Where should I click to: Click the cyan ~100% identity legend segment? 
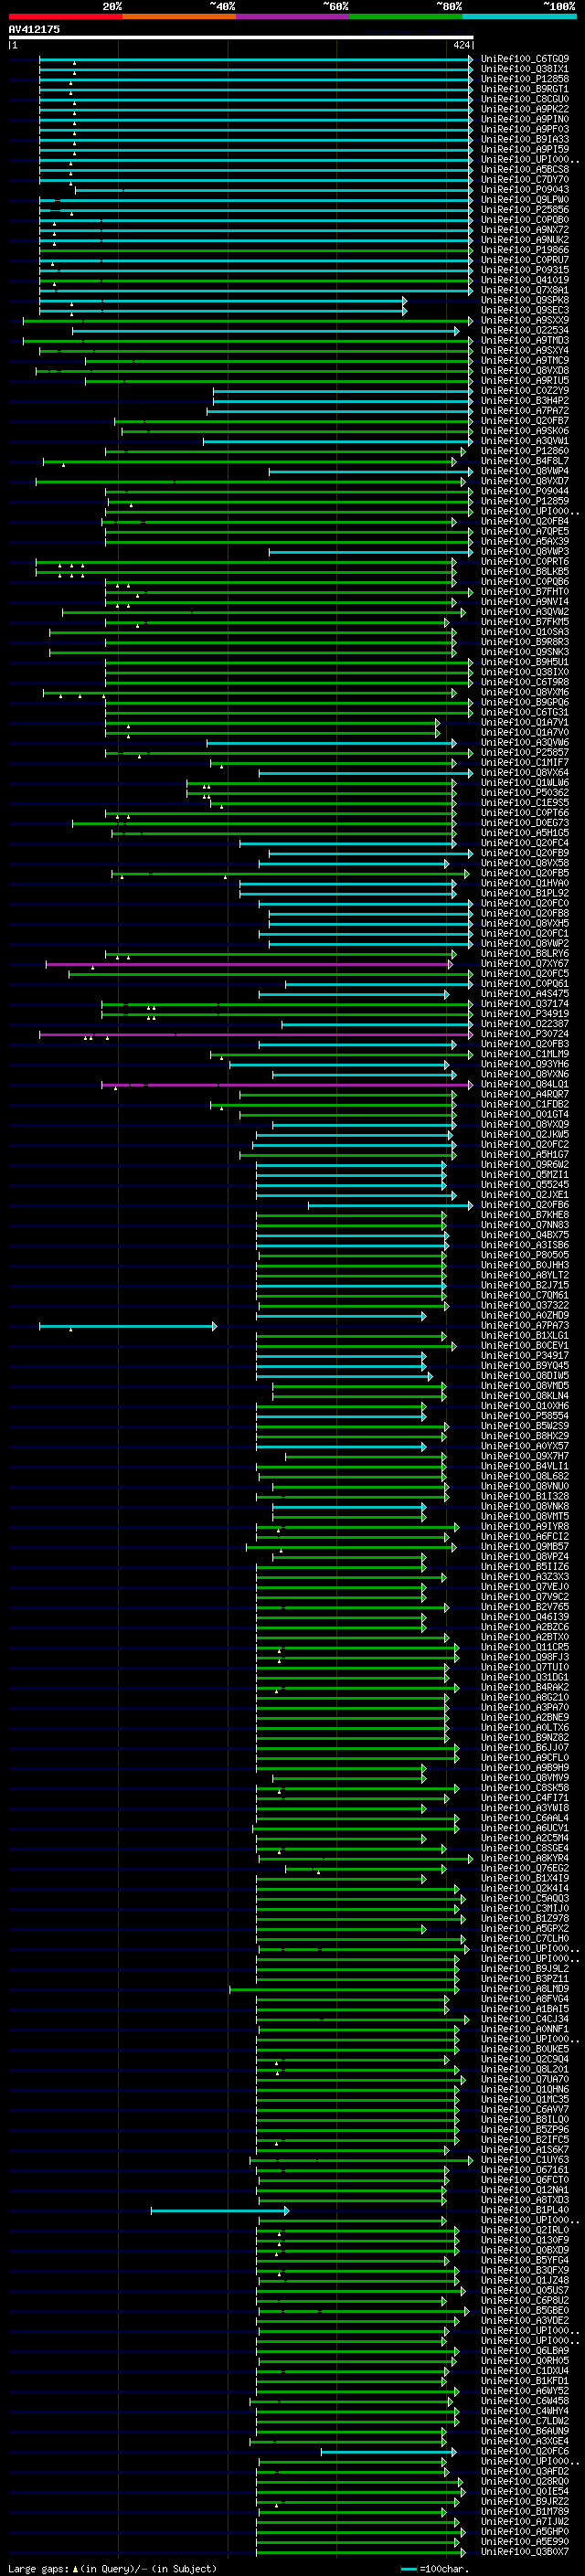coord(519,16)
